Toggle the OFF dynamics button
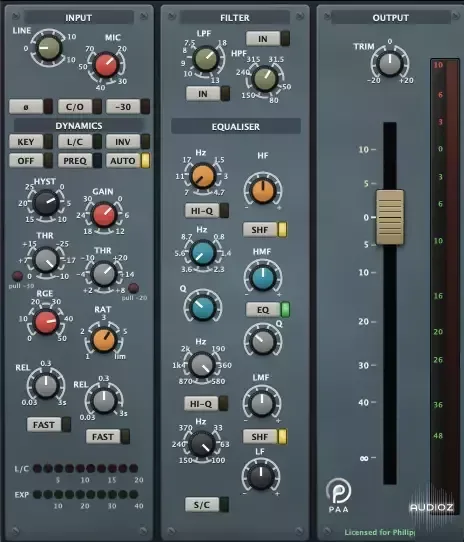Viewport: 464px width, 542px height. pyautogui.click(x=31, y=160)
